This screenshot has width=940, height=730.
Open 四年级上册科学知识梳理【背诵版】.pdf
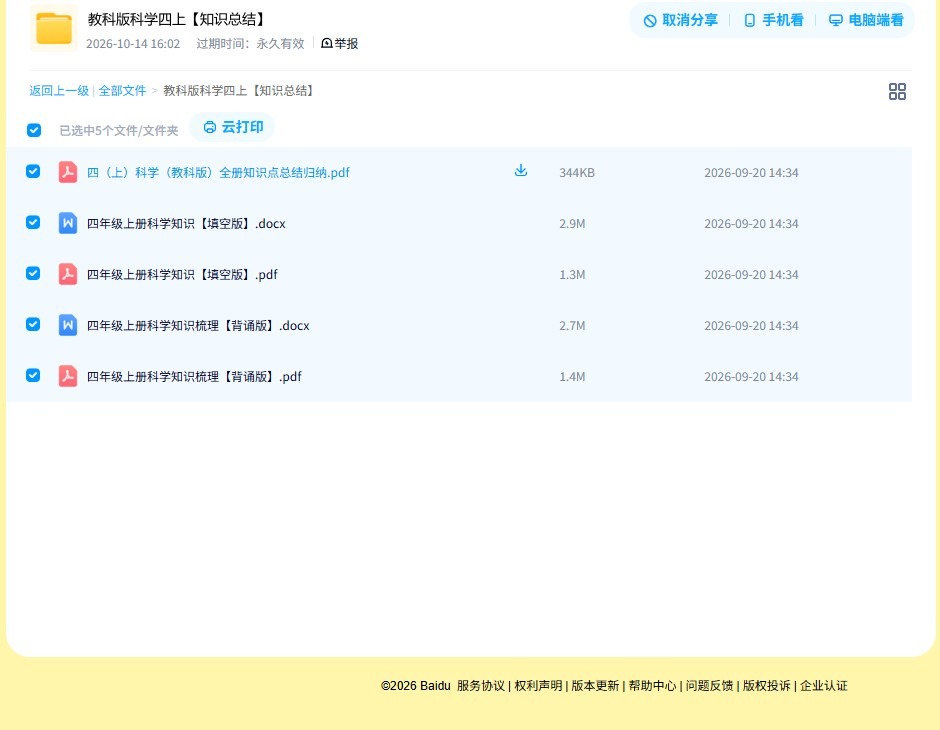[x=194, y=376]
